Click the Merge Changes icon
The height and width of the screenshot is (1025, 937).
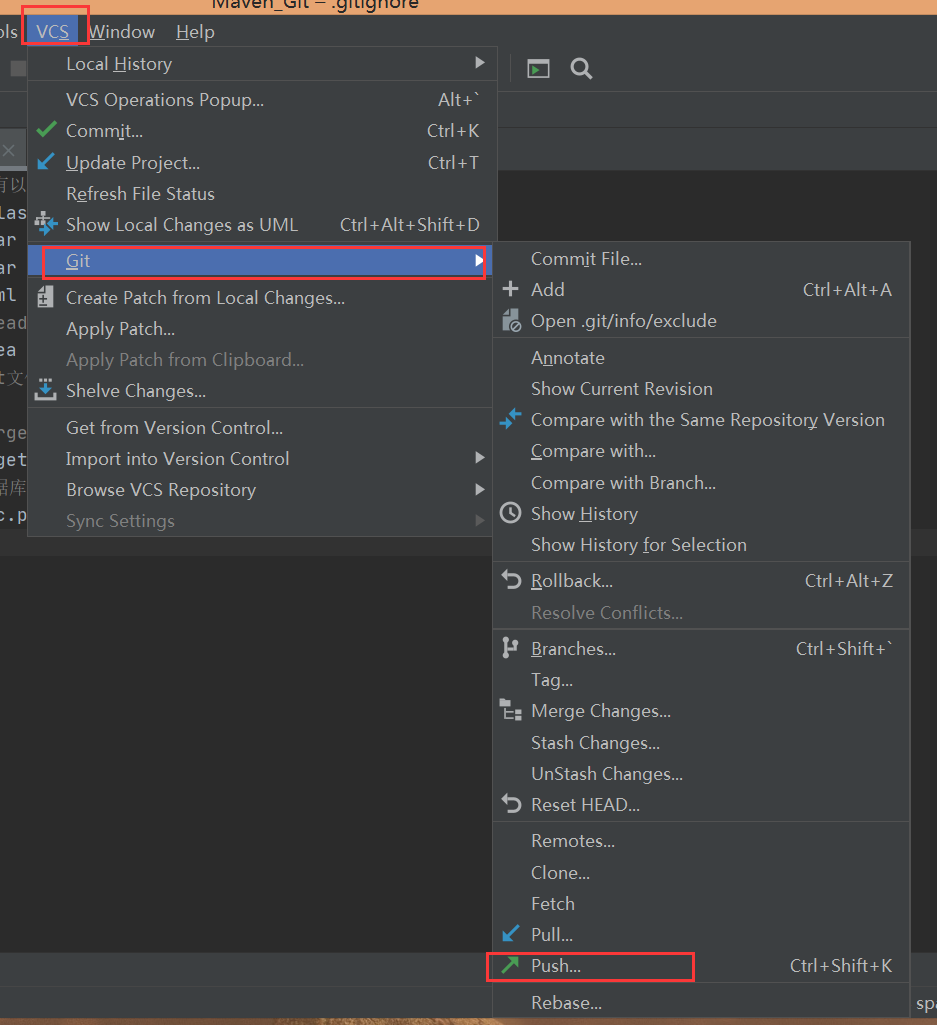click(x=511, y=710)
